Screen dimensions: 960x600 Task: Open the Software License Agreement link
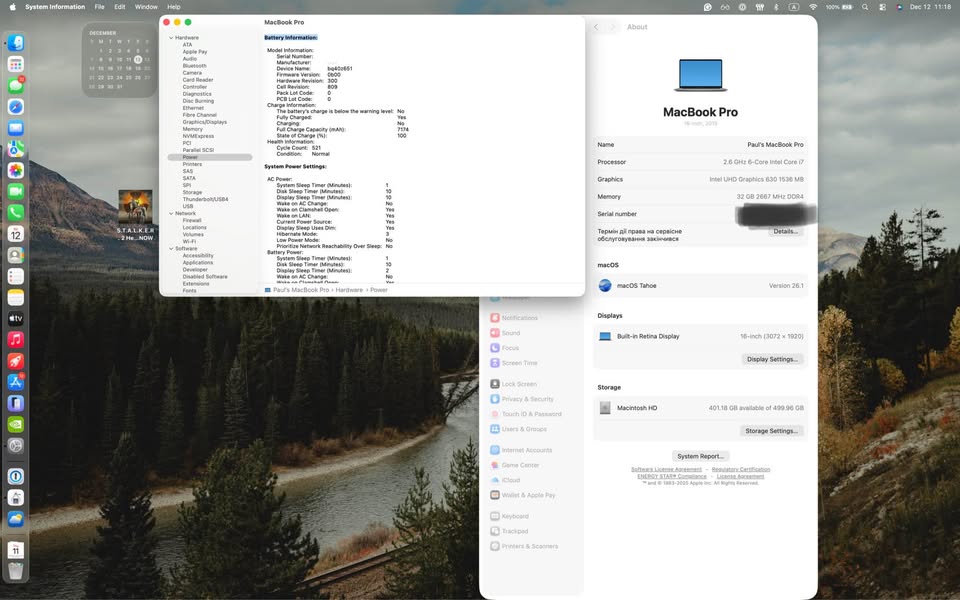pyautogui.click(x=664, y=469)
